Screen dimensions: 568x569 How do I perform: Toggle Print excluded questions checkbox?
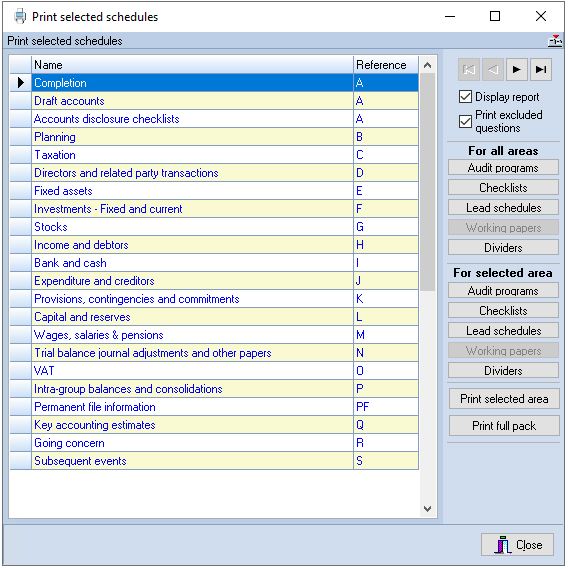pos(465,122)
